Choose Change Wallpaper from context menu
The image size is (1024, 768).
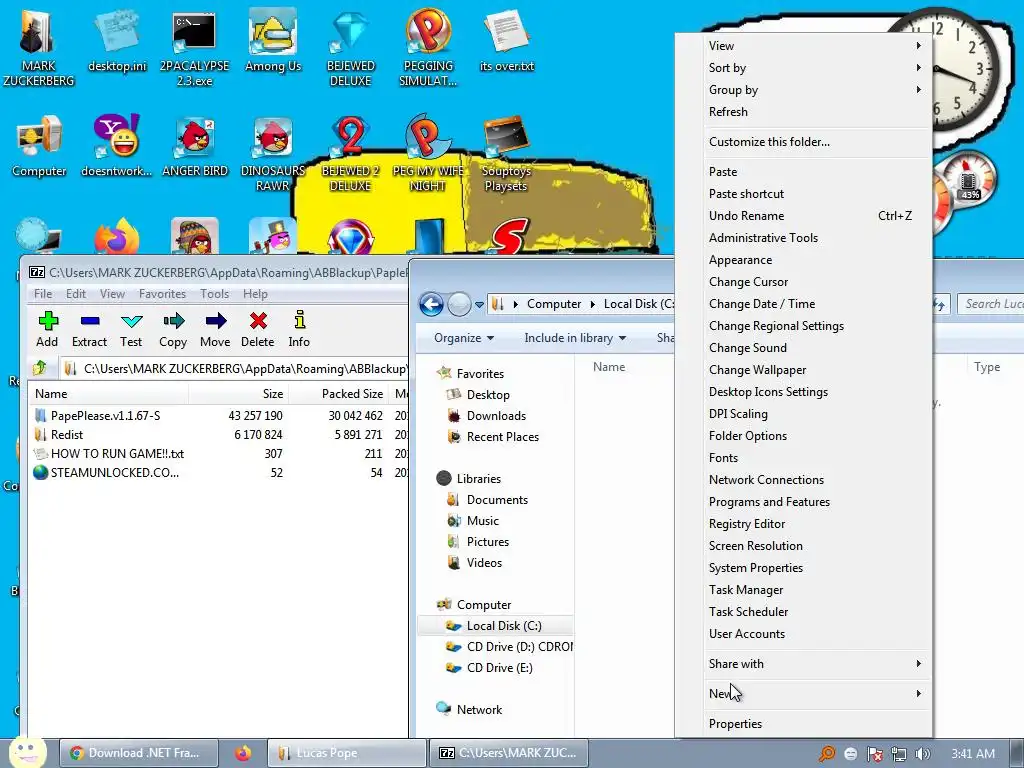pos(816,370)
